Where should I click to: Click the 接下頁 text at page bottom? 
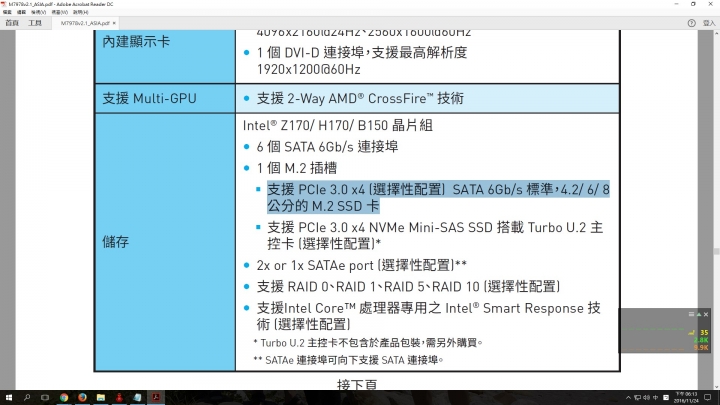pyautogui.click(x=357, y=385)
